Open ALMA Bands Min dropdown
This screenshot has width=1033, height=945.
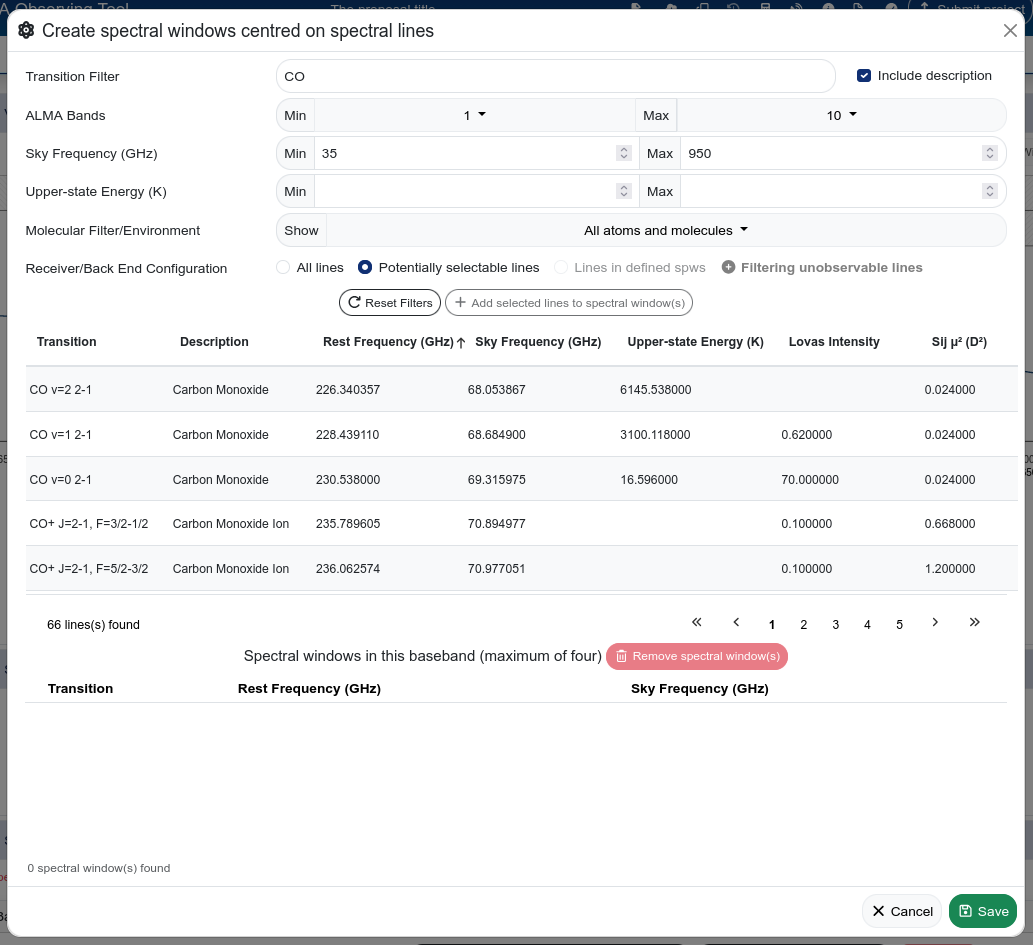[x=474, y=115]
